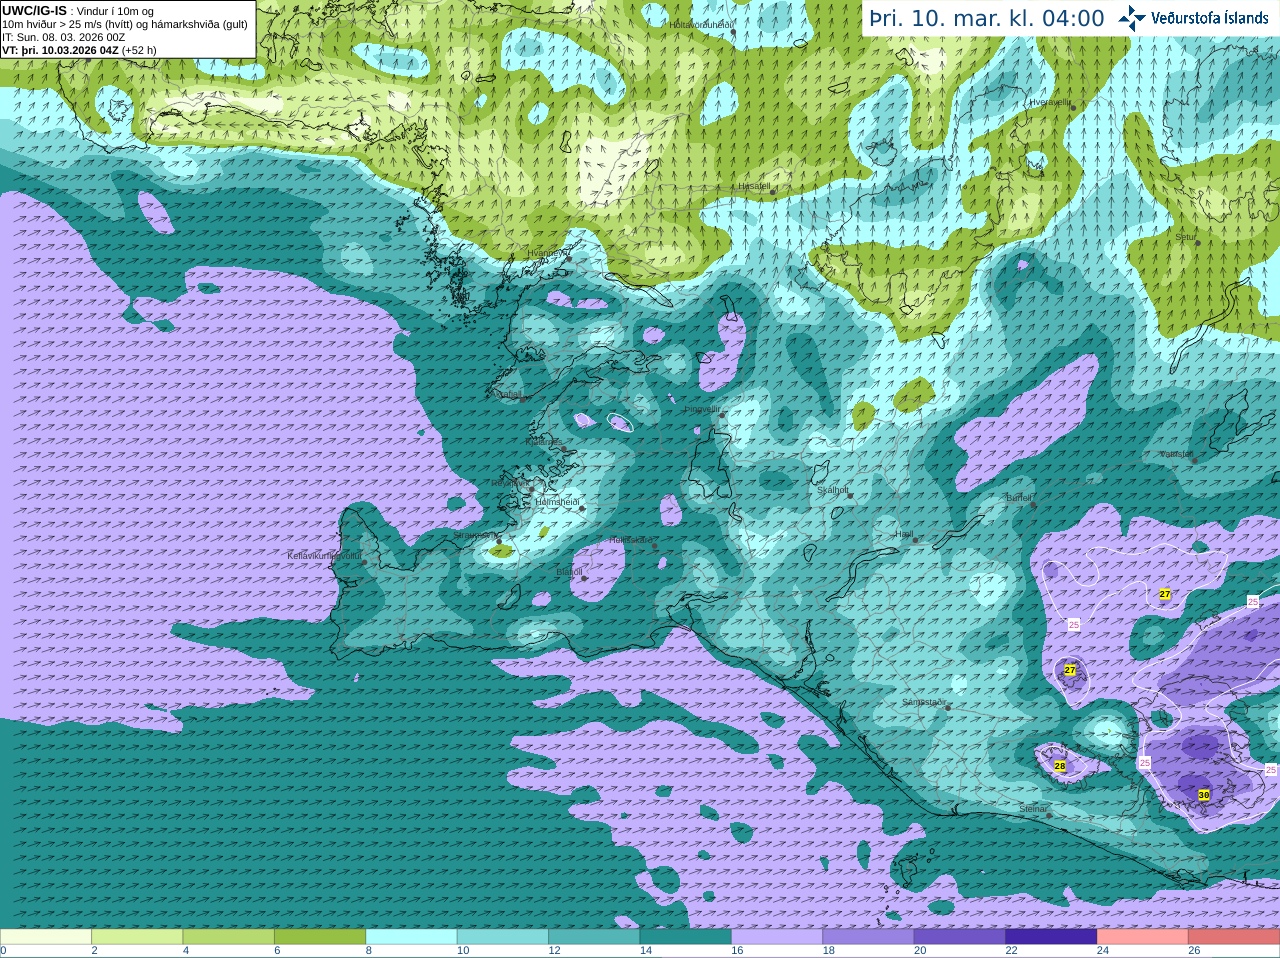The image size is (1280, 958).
Task: Click the Þingvellir station label
Action: point(702,409)
